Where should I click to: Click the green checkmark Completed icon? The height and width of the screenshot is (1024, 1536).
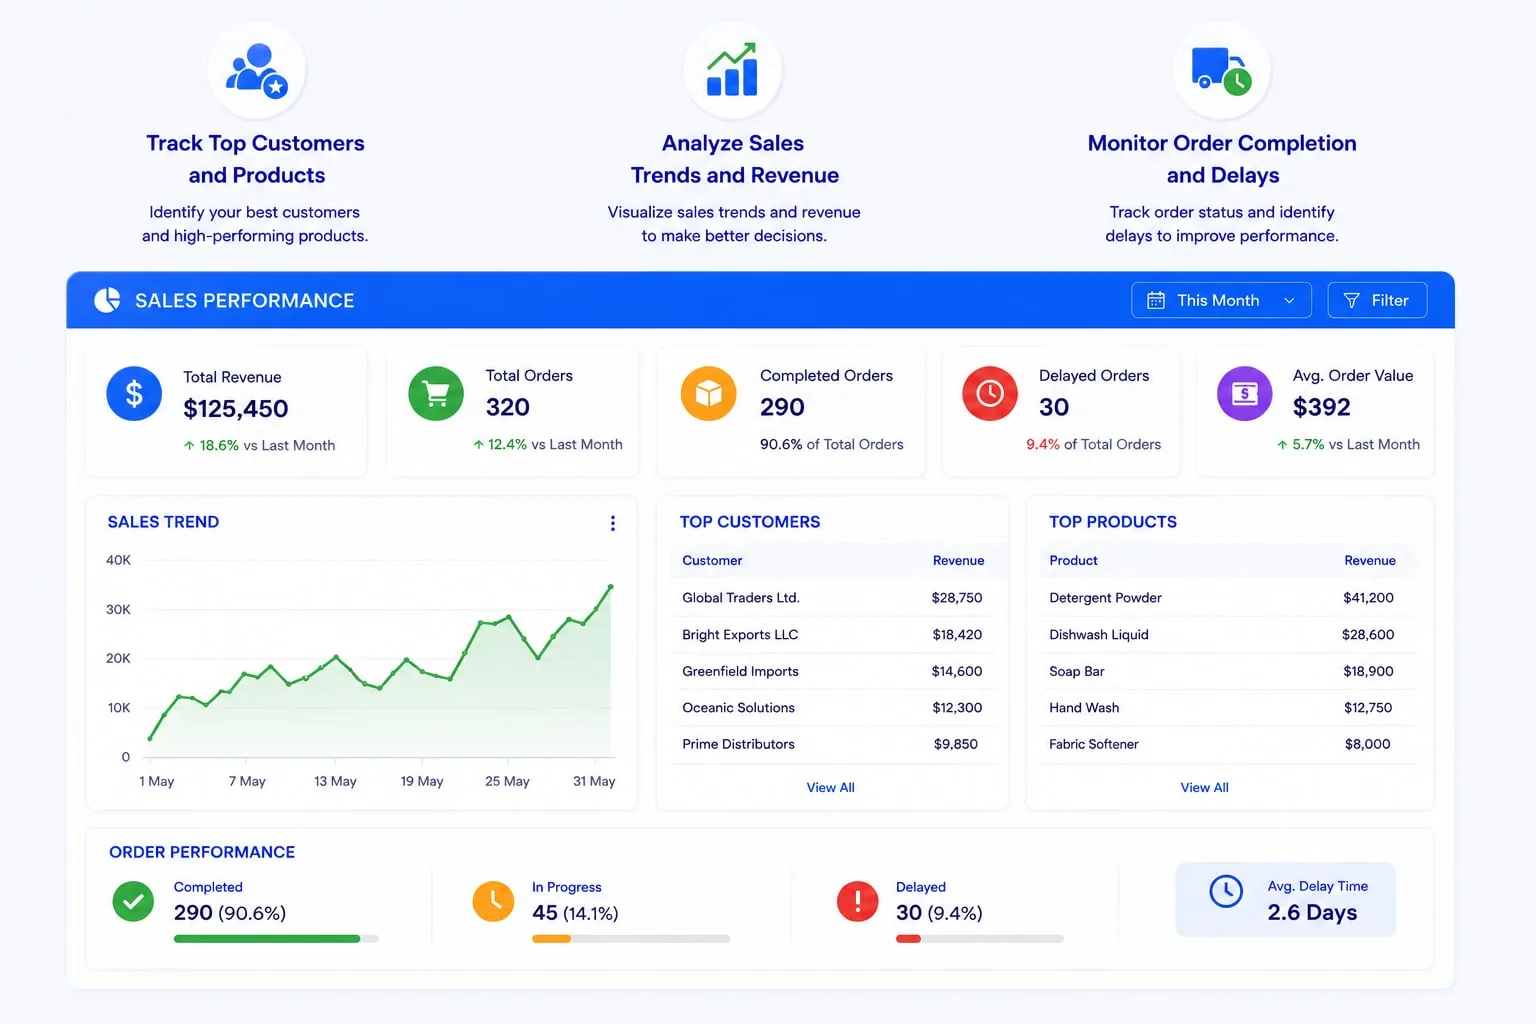pos(133,901)
